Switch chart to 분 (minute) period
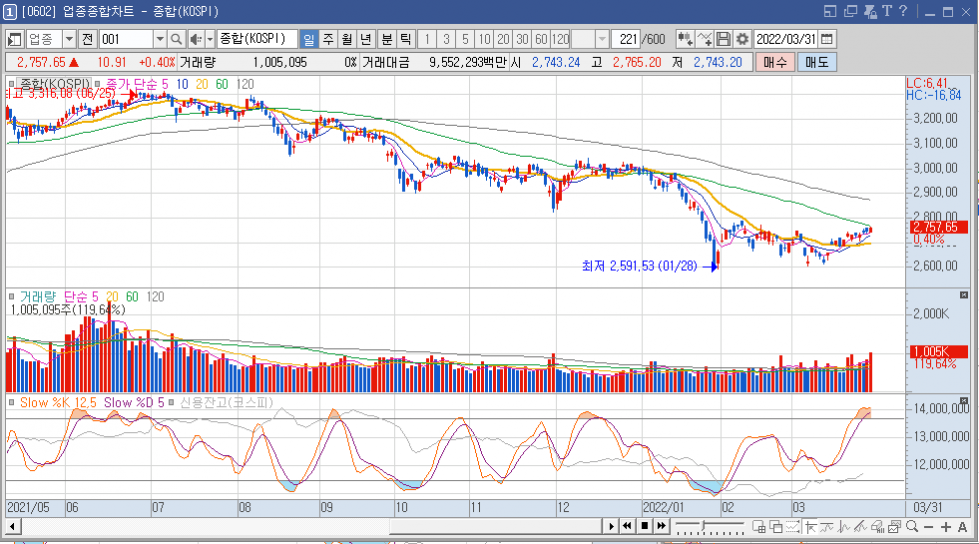Screen dimensions: 979x544 [387, 39]
